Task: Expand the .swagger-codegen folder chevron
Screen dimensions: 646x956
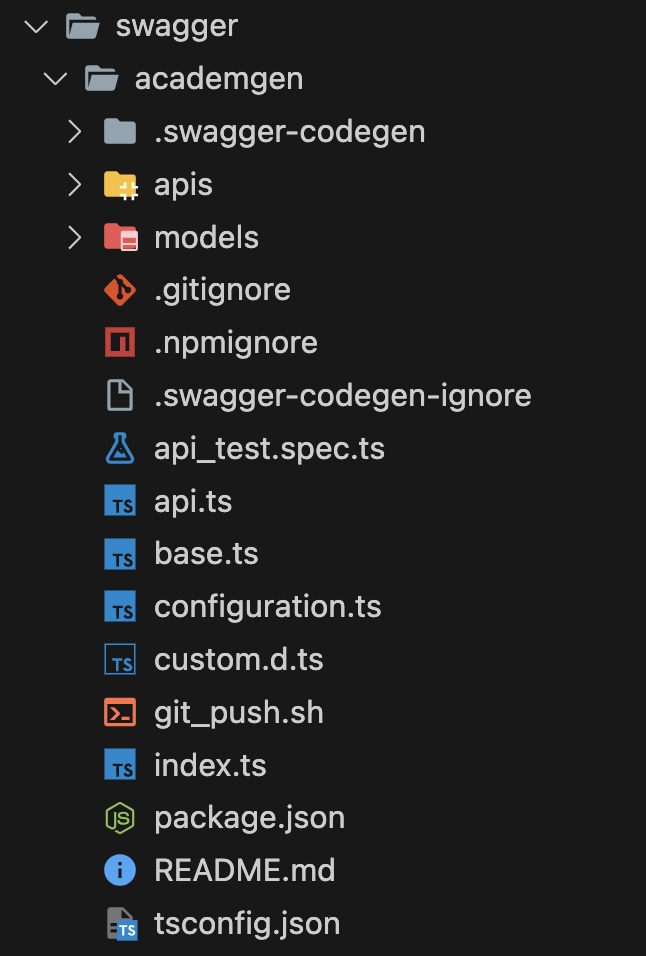Action: point(74,132)
